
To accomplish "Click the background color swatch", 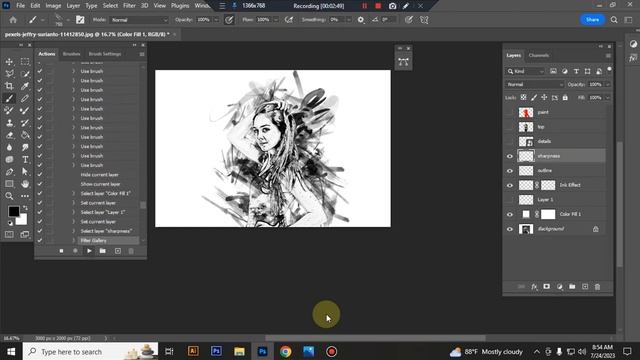I will [22, 220].
